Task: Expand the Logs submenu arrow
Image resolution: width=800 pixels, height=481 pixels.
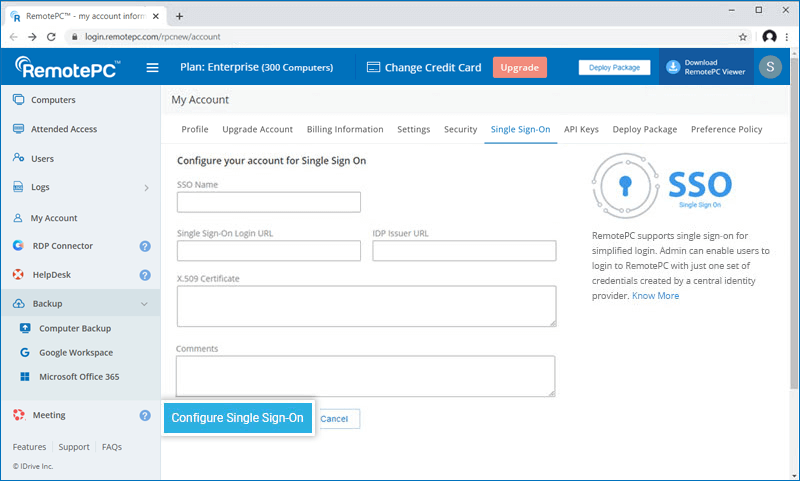Action: (146, 188)
